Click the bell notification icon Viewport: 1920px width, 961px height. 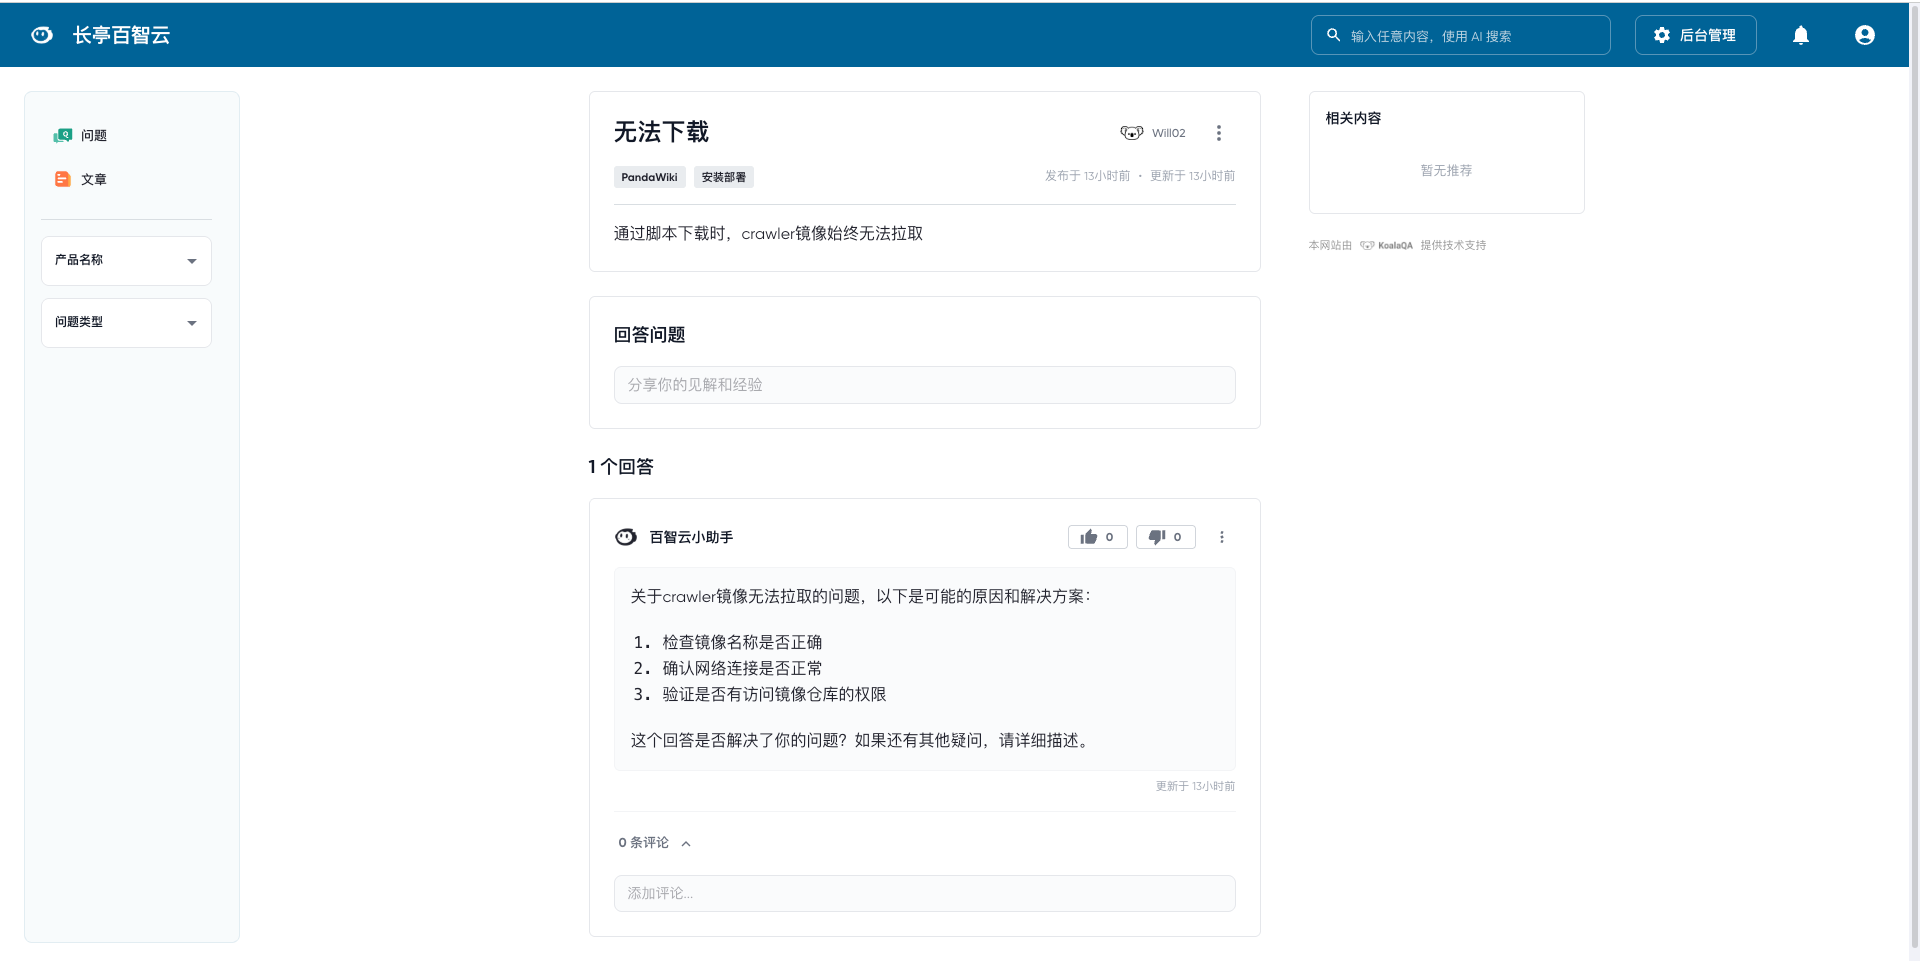[x=1801, y=35]
